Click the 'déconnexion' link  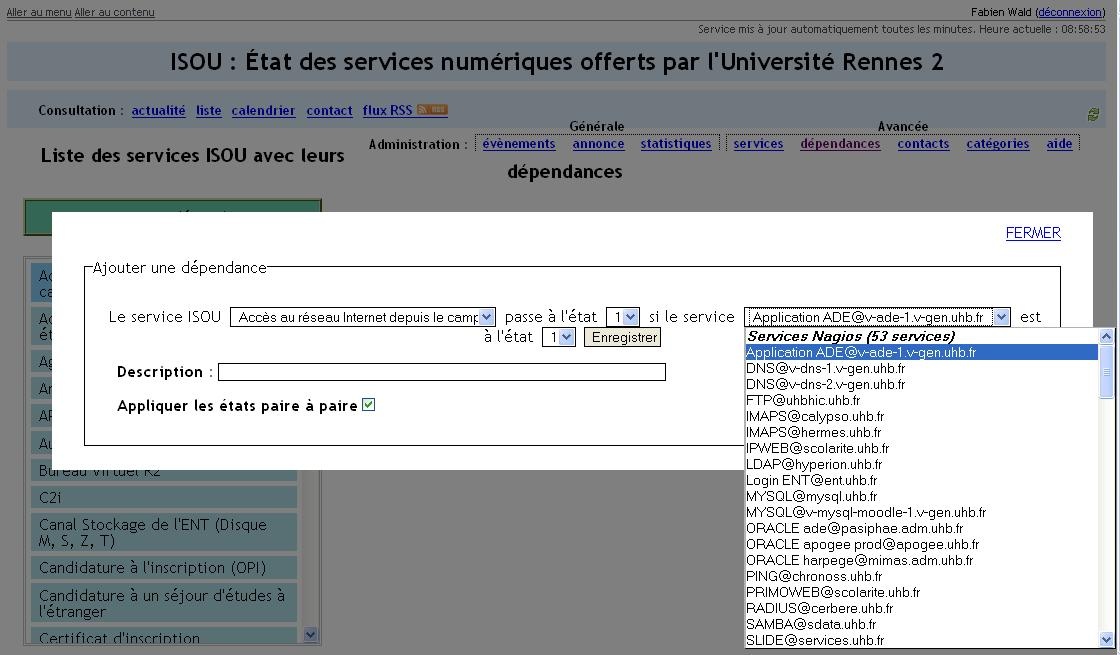pyautogui.click(x=1070, y=12)
